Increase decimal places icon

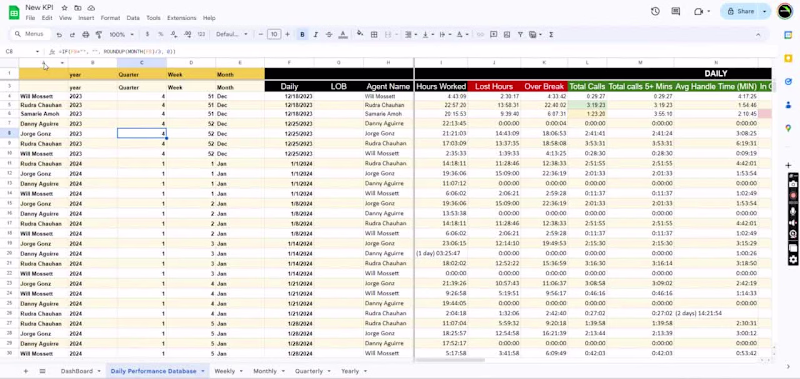click(187, 34)
